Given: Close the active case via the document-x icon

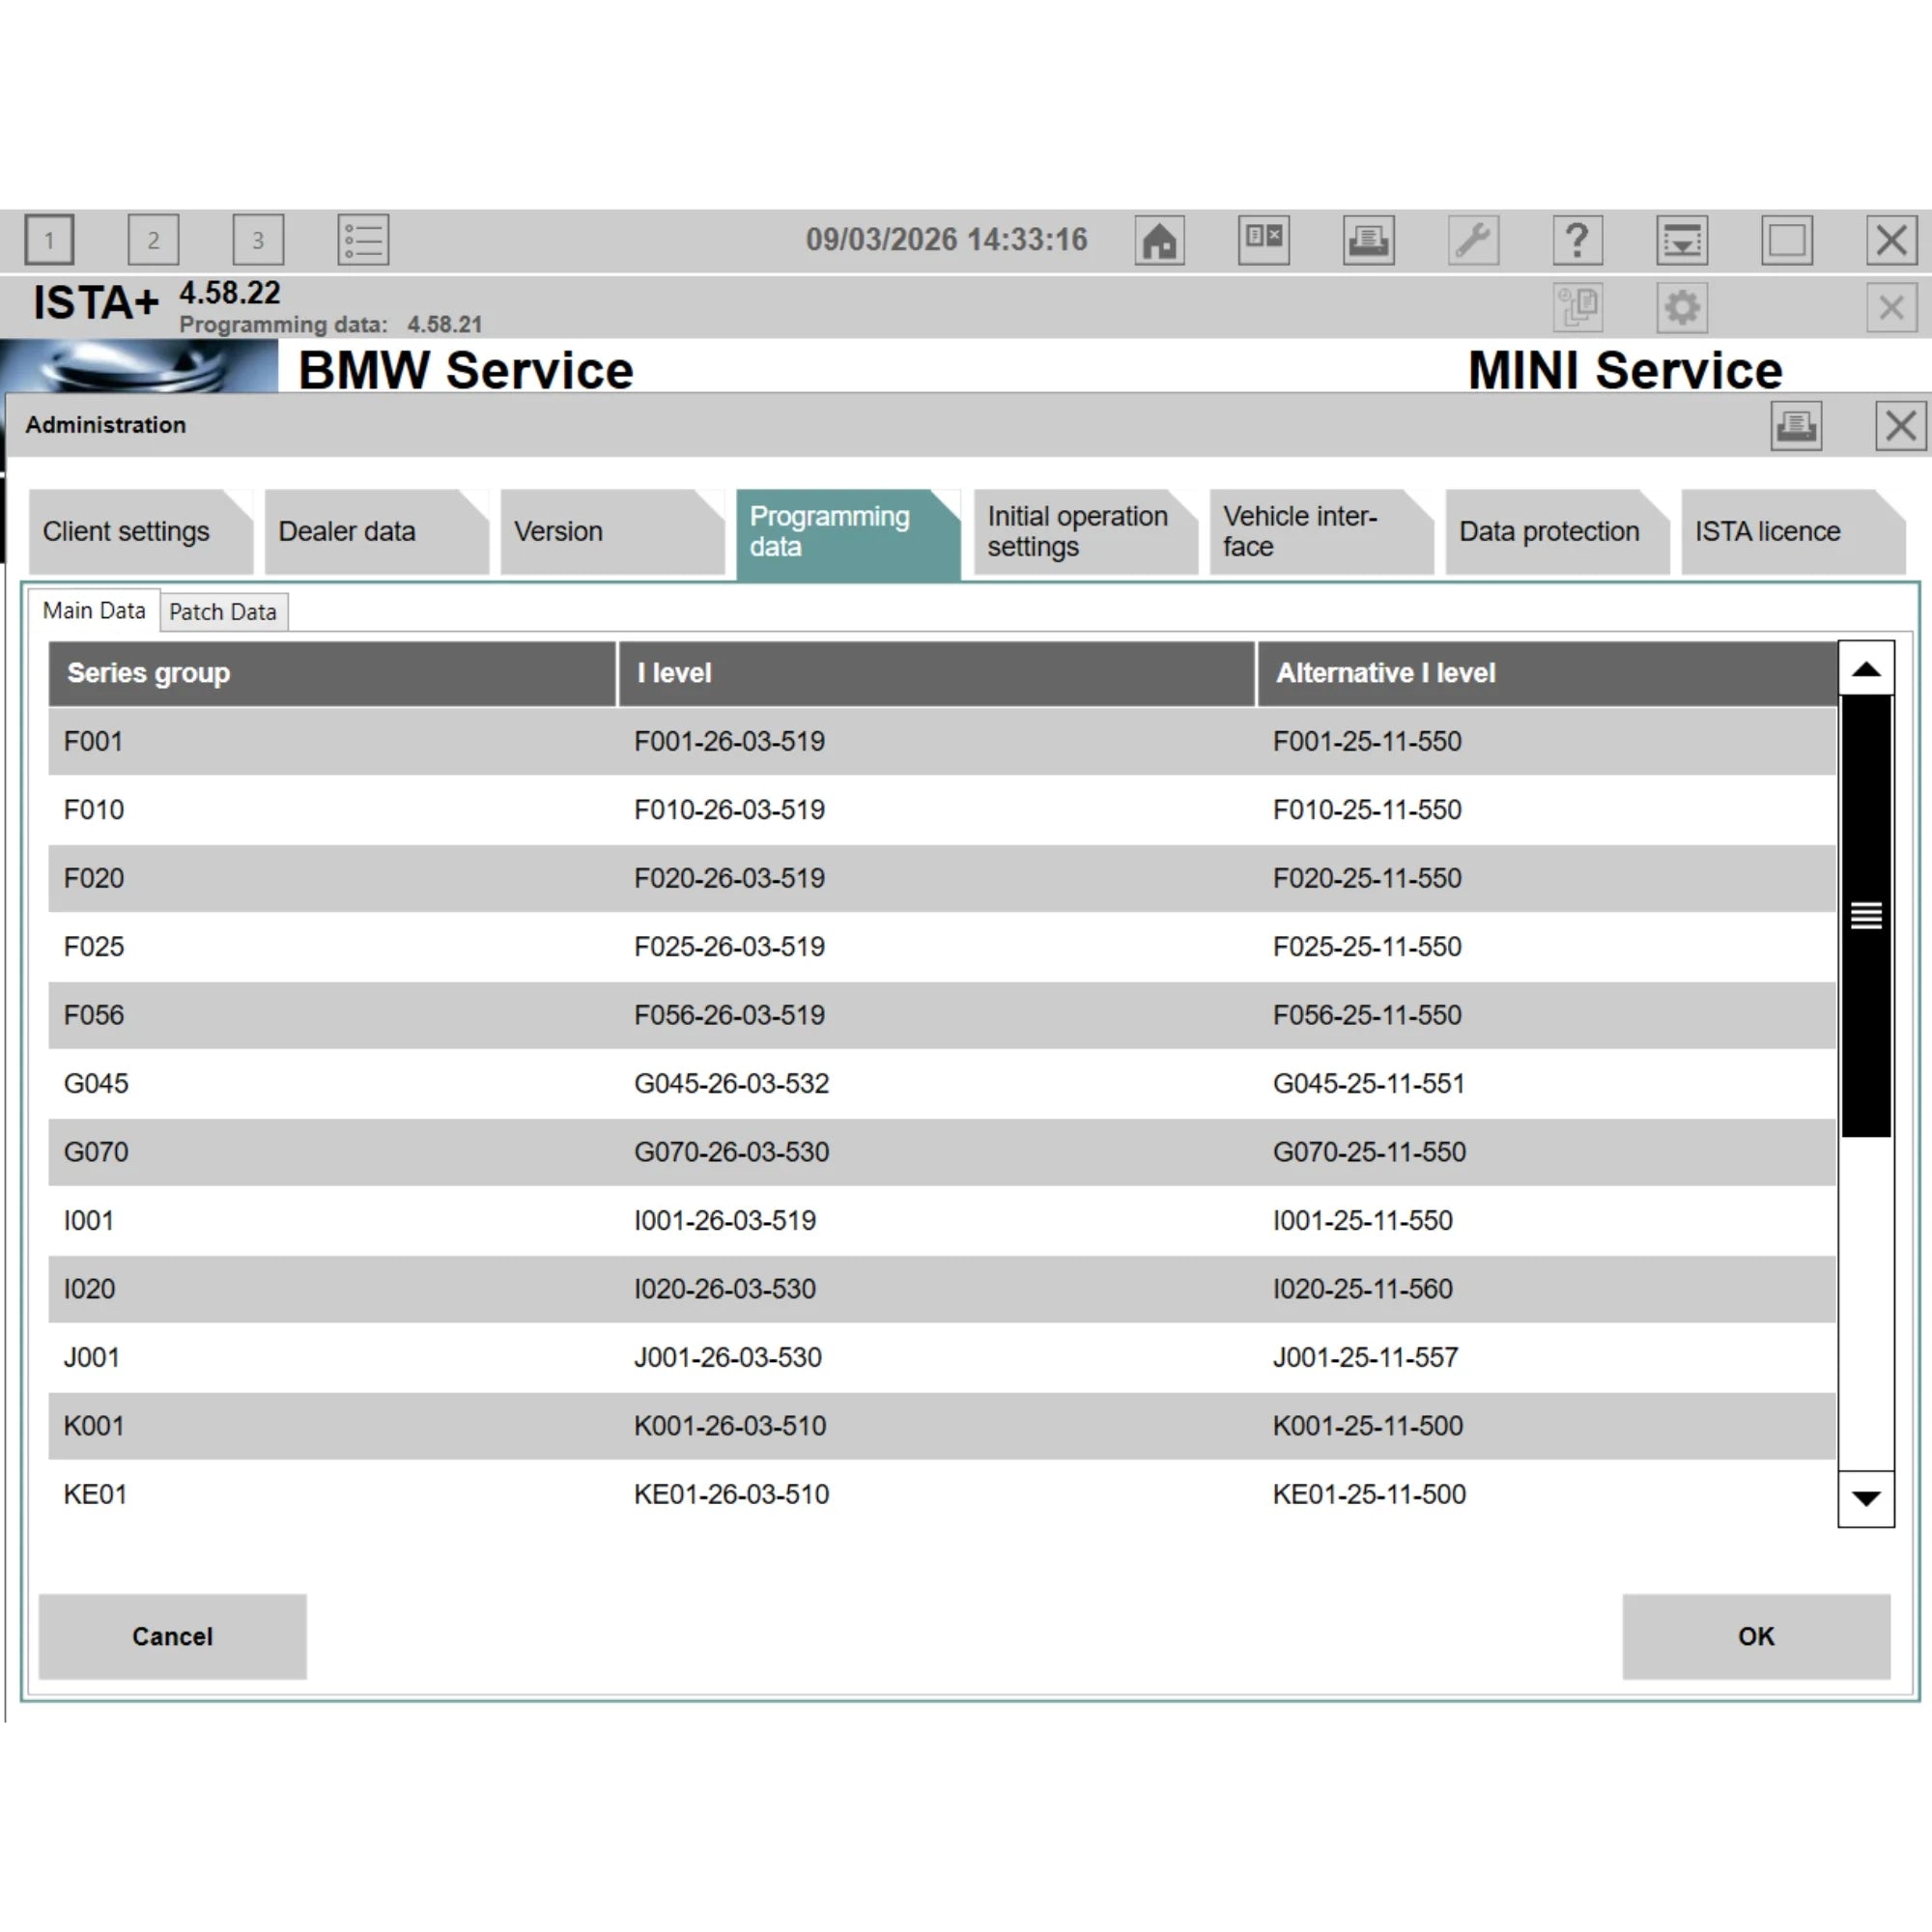Looking at the screenshot, I should (x=1263, y=240).
